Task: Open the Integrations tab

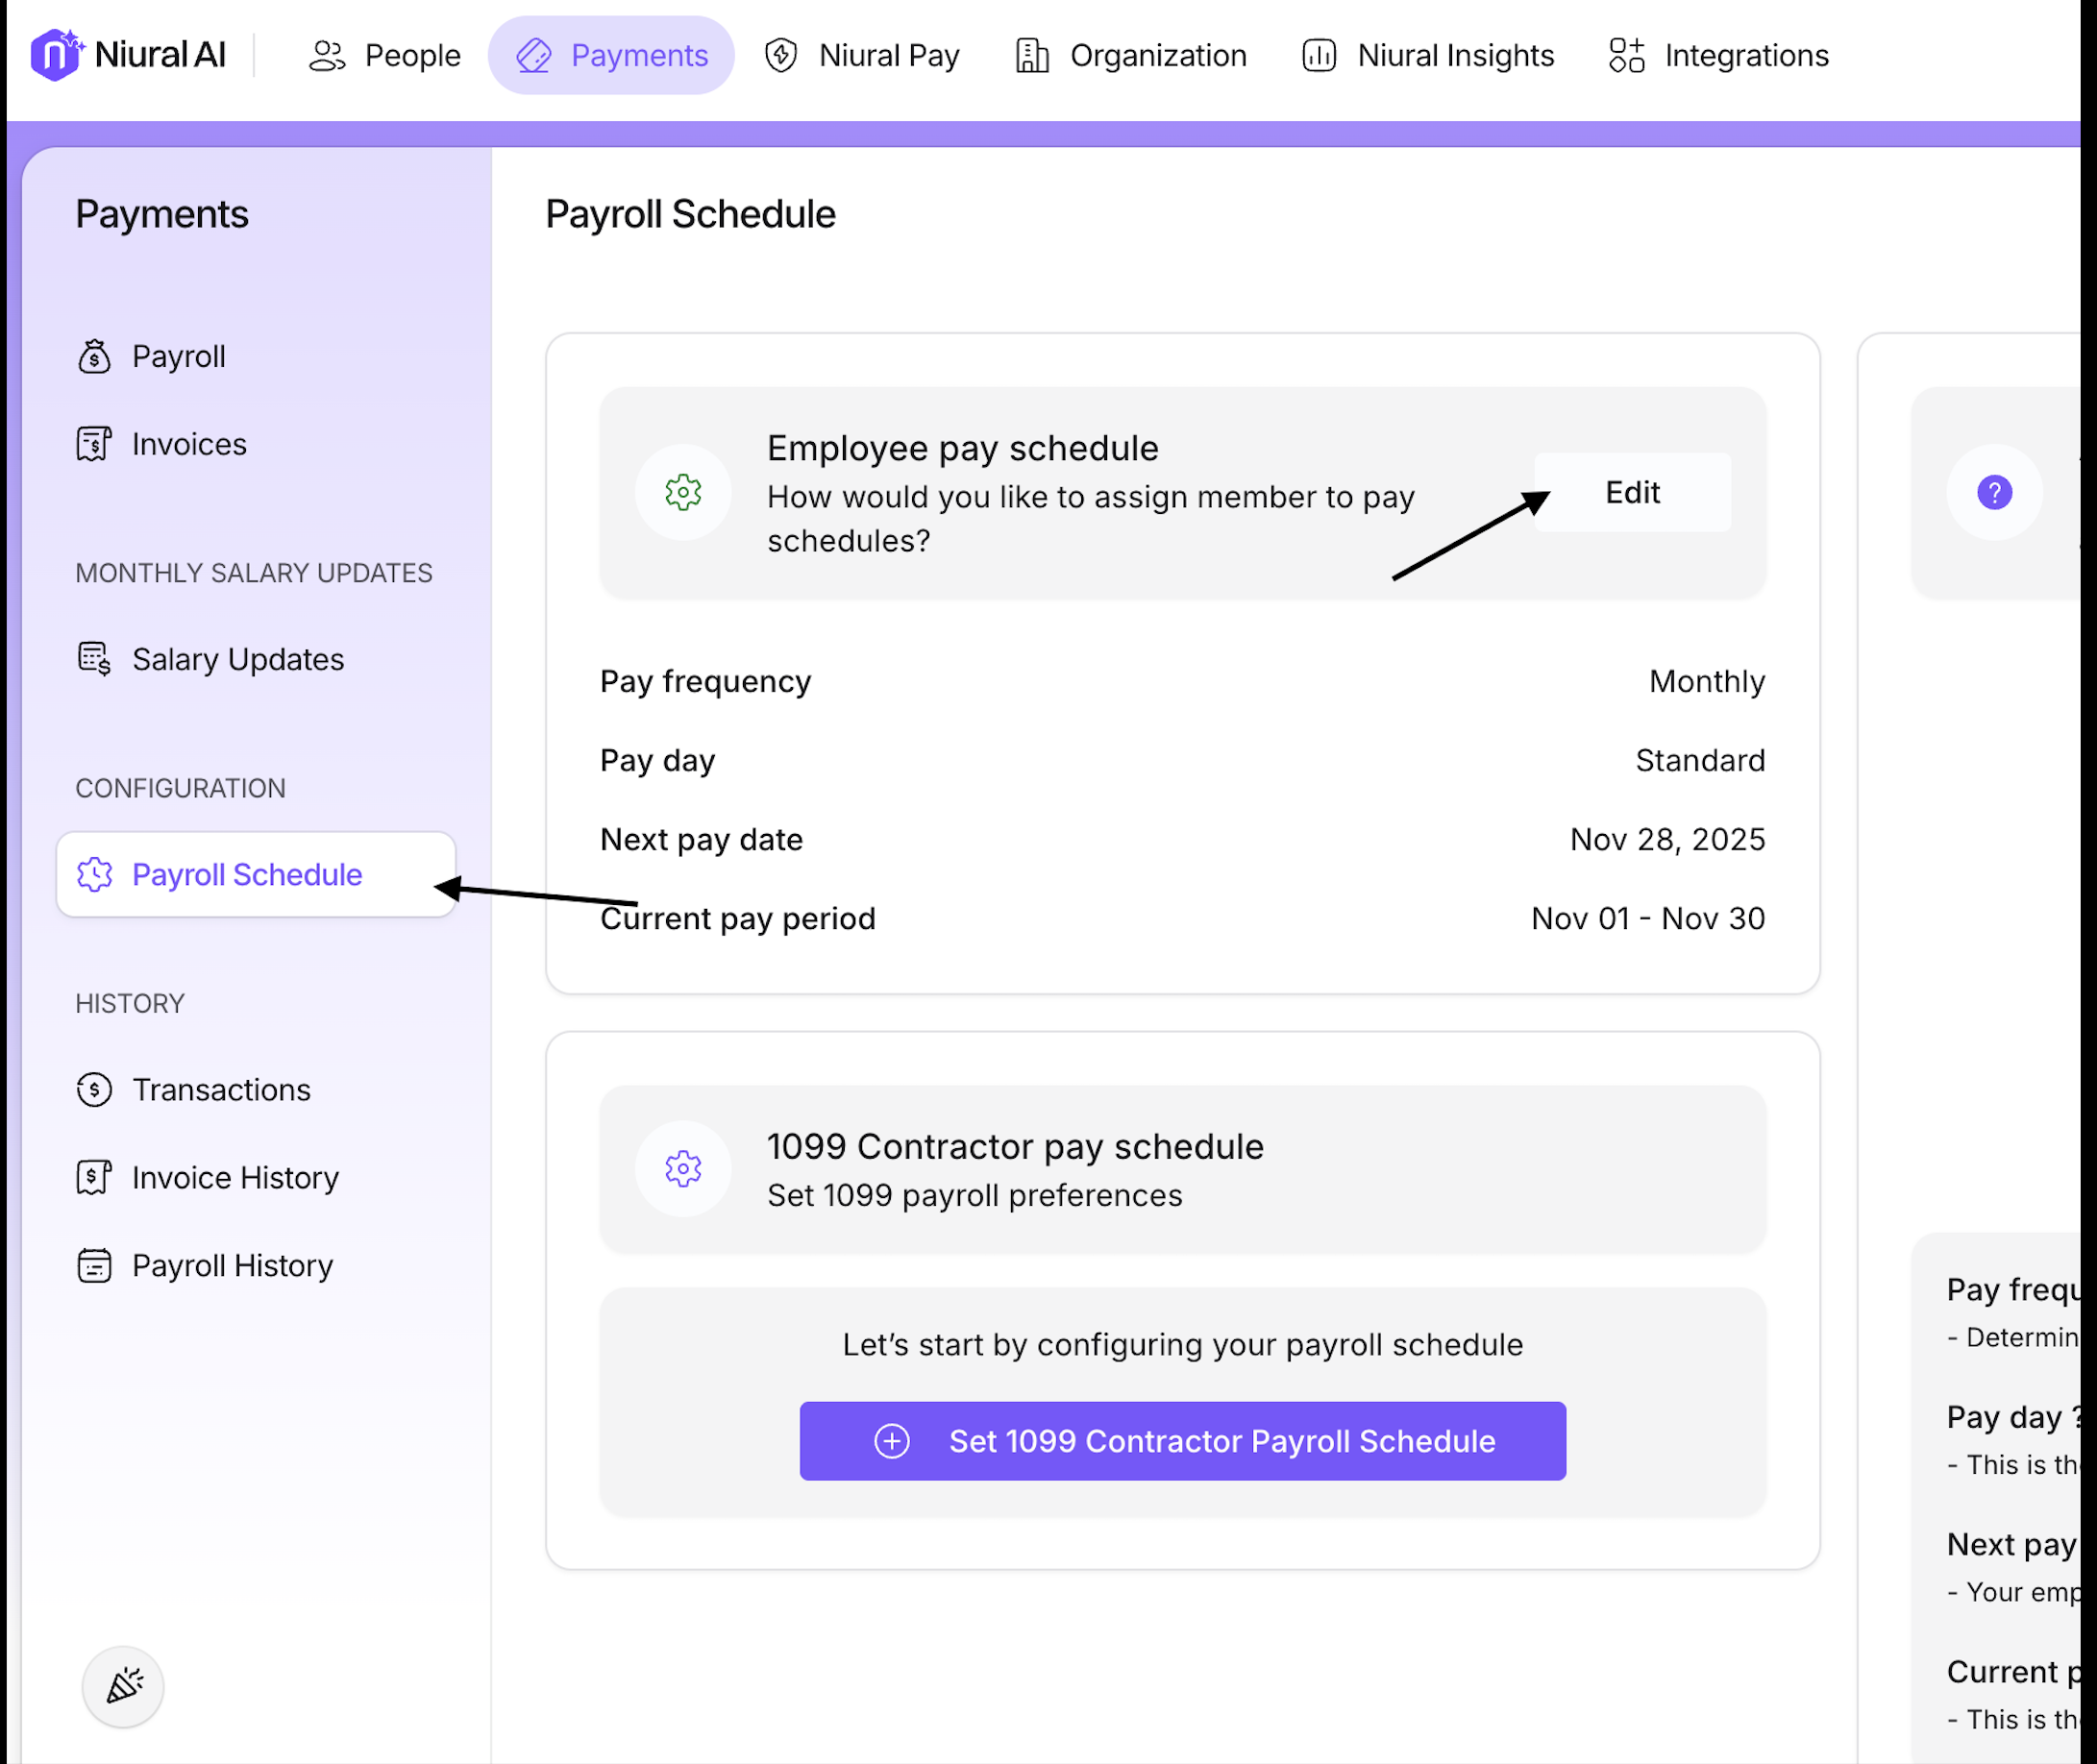Action: [x=1718, y=55]
